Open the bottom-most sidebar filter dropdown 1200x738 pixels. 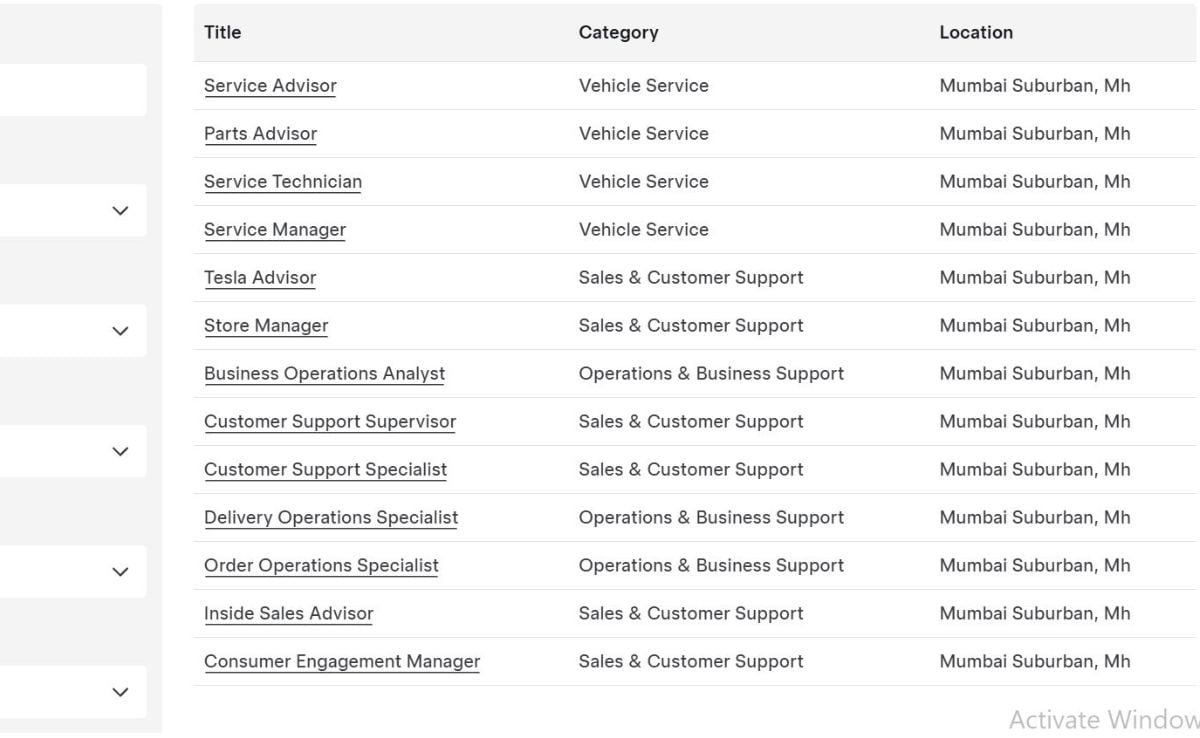pyautogui.click(x=120, y=692)
